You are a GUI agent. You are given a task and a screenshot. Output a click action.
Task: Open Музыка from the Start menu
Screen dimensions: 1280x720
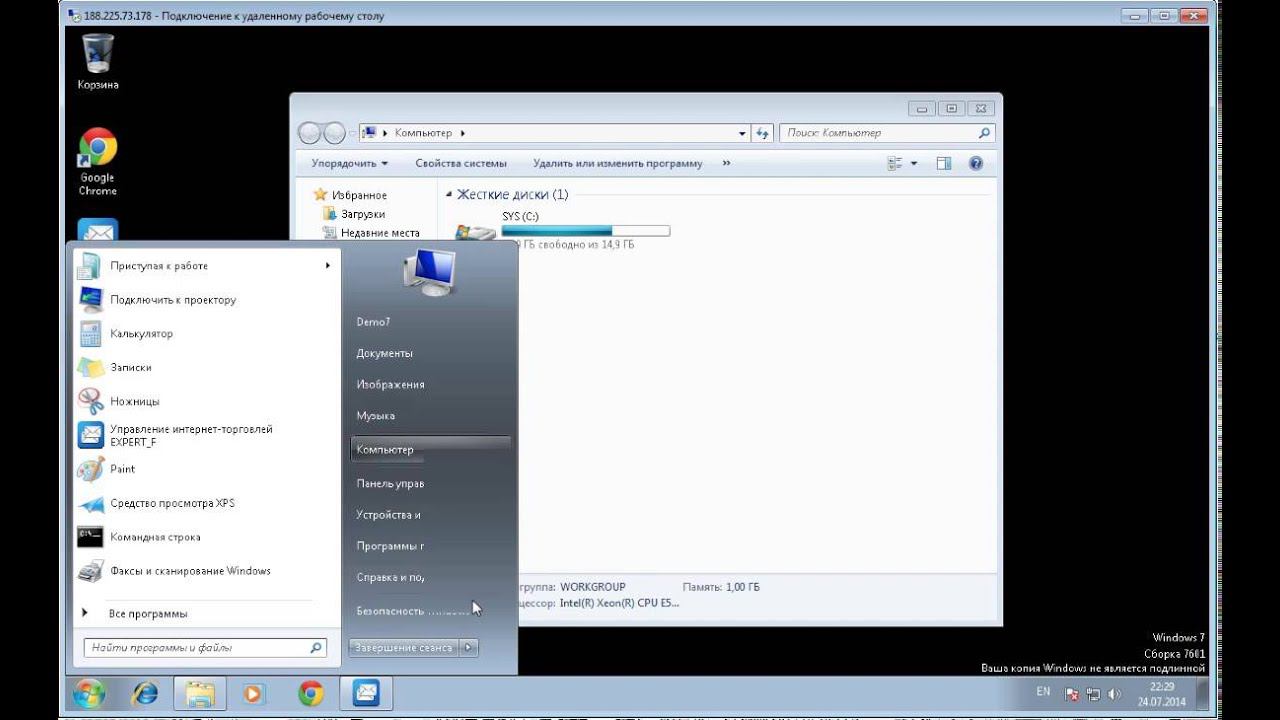[375, 415]
